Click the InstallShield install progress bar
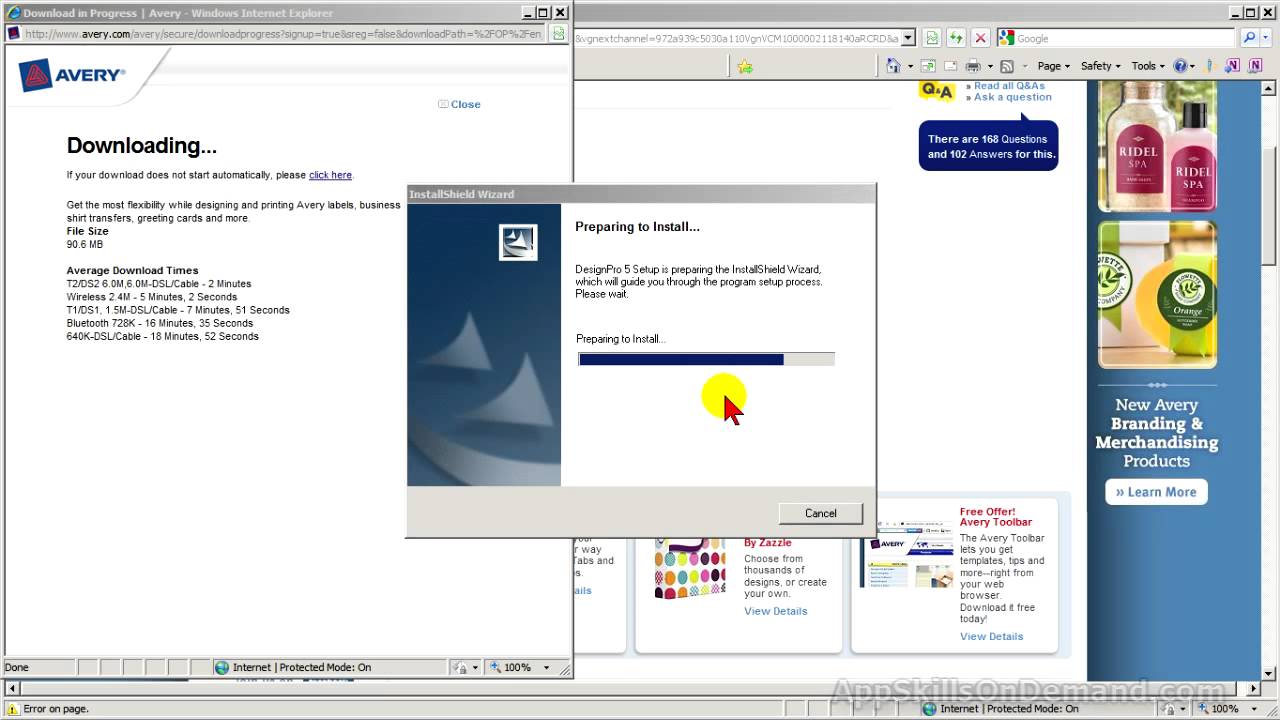This screenshot has height=720, width=1280. 706,359
